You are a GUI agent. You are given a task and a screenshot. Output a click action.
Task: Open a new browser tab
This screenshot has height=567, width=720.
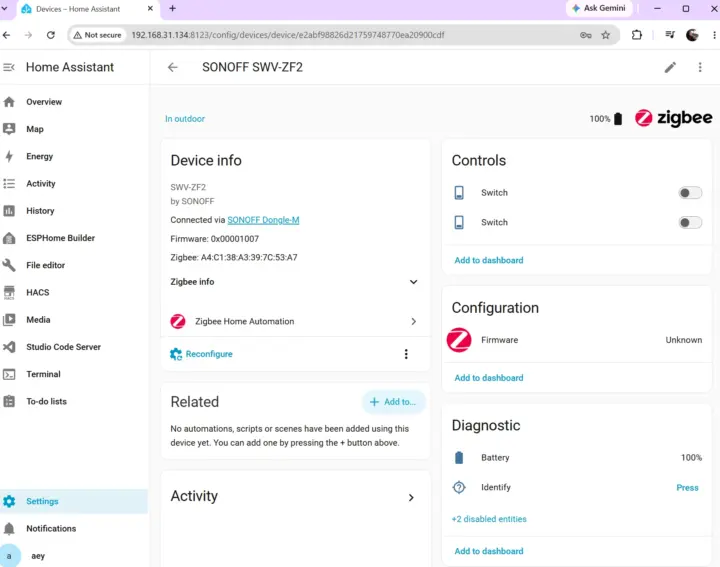click(x=173, y=8)
